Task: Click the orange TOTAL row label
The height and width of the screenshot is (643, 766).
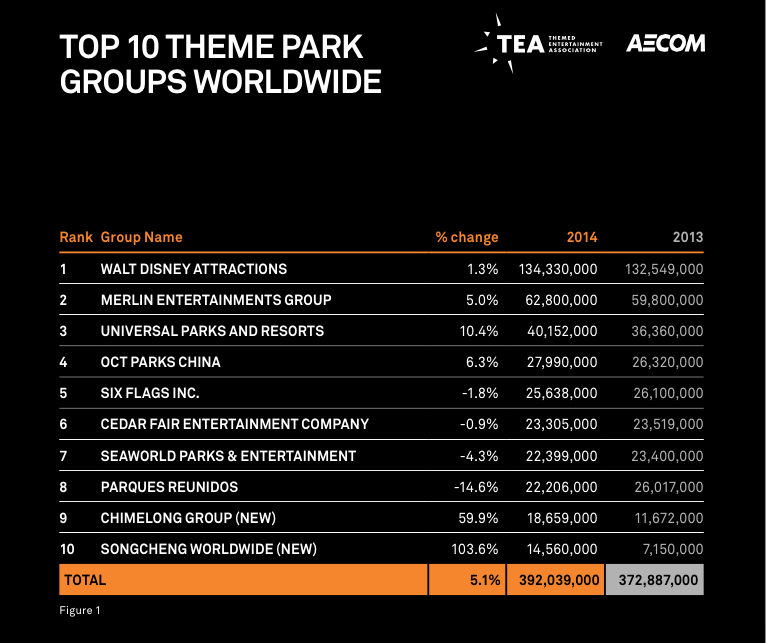Action: point(85,580)
